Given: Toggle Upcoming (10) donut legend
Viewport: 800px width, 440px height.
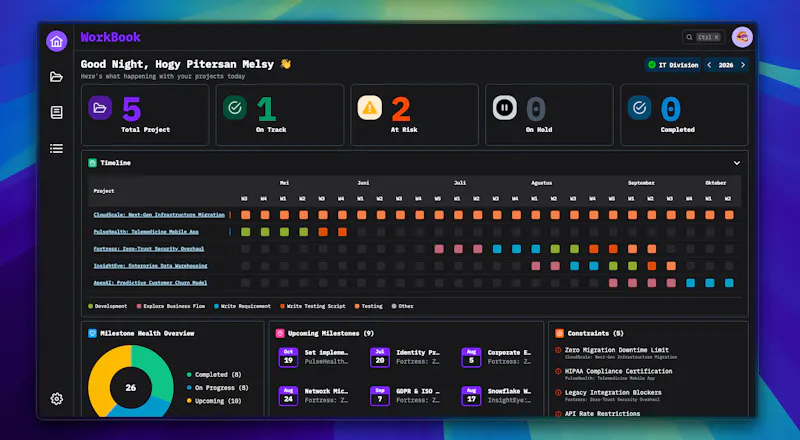Looking at the screenshot, I should (214, 401).
